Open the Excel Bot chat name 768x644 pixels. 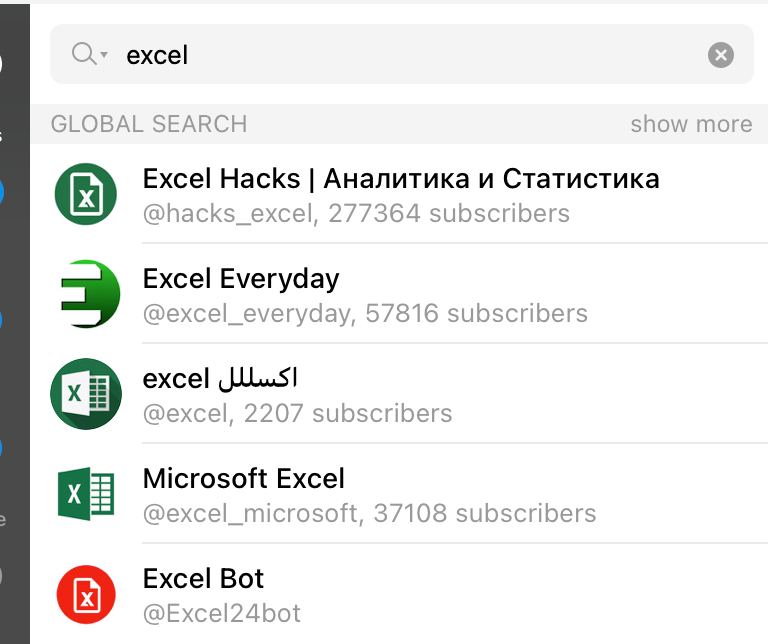[203, 579]
